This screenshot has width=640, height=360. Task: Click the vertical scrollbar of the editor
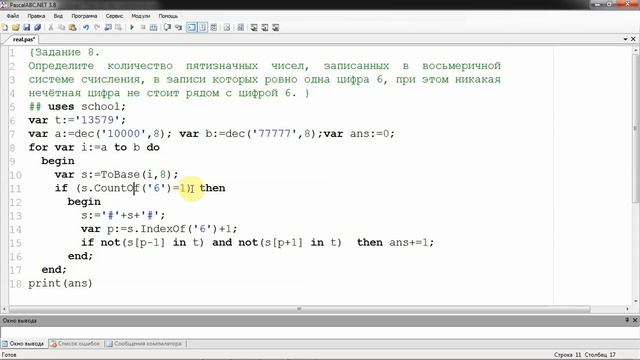[x=636, y=129]
